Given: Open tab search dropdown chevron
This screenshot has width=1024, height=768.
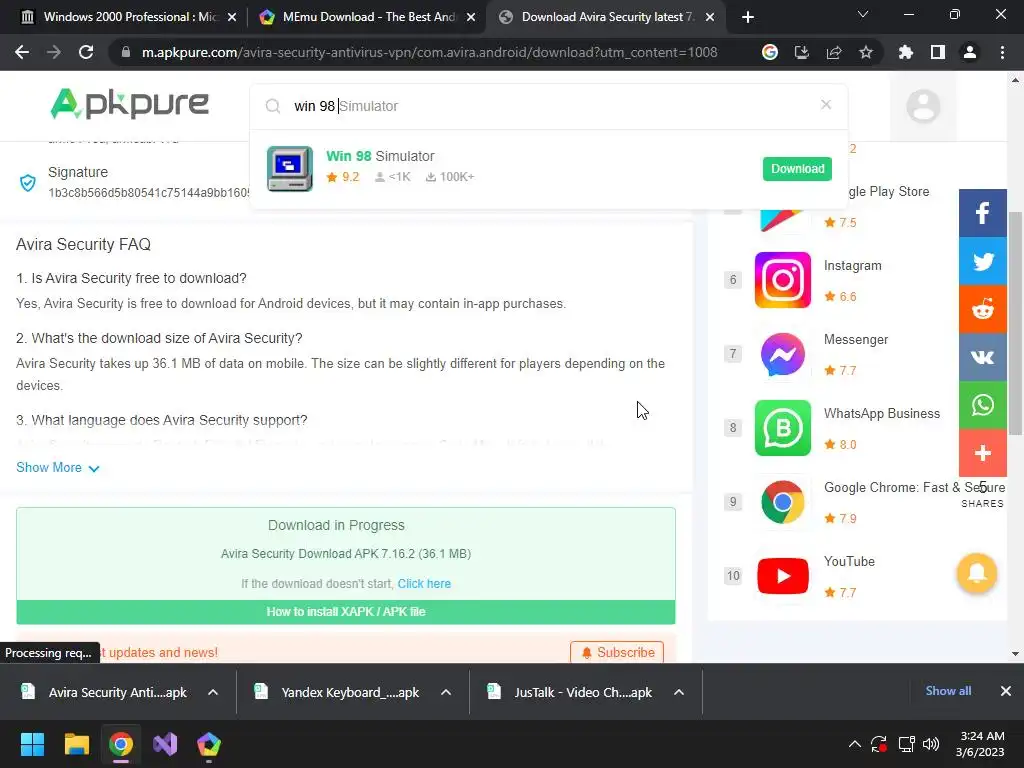Looking at the screenshot, I should pyautogui.click(x=863, y=14).
